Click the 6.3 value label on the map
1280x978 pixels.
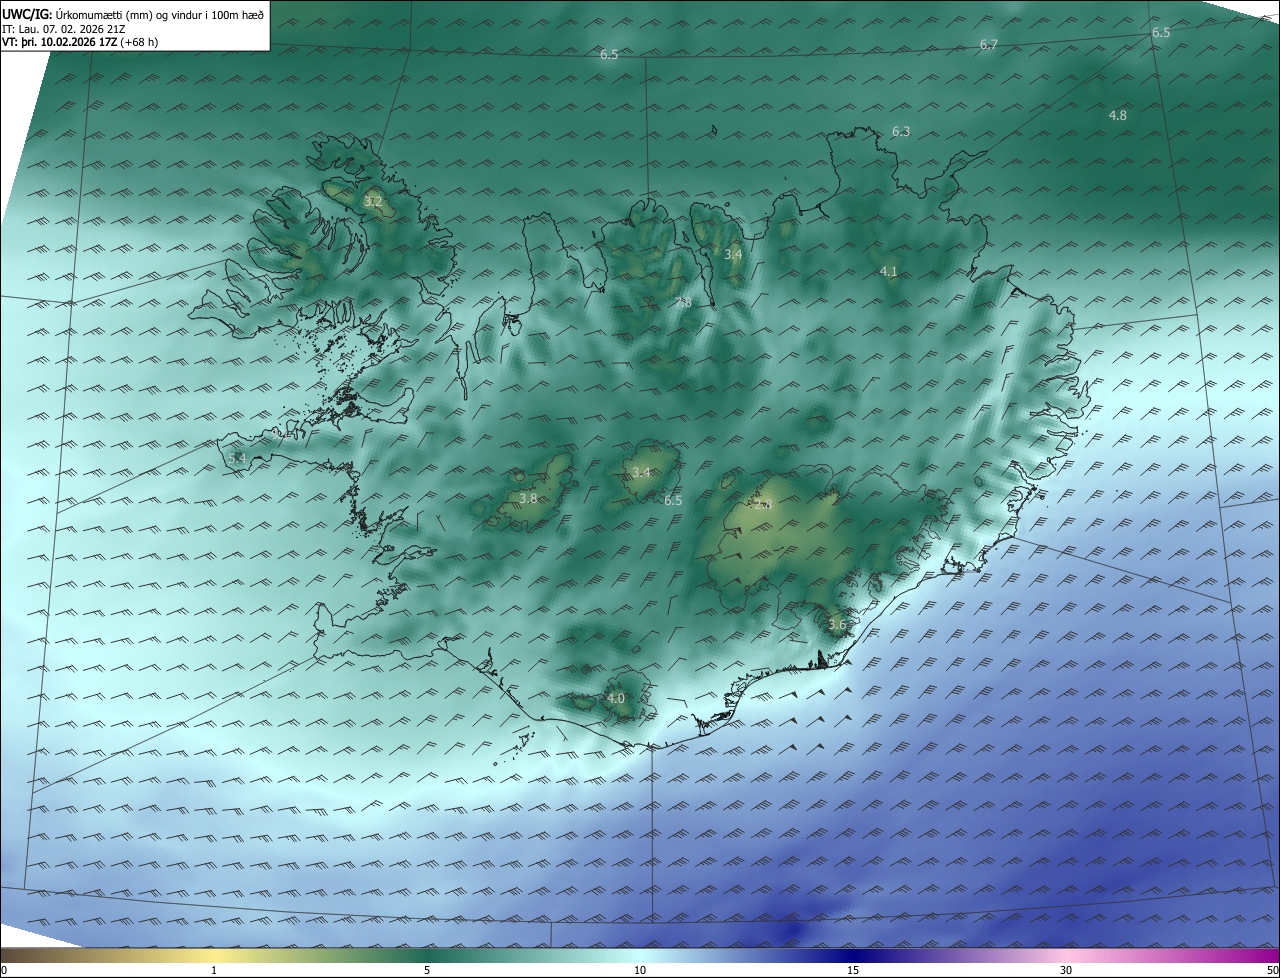click(901, 131)
